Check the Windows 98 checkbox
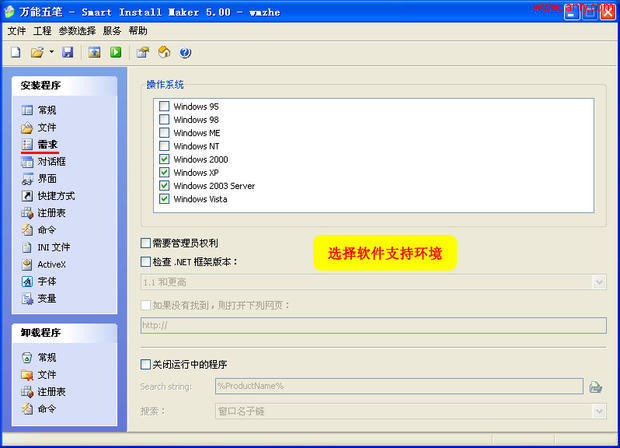This screenshot has width=620, height=448. click(164, 119)
